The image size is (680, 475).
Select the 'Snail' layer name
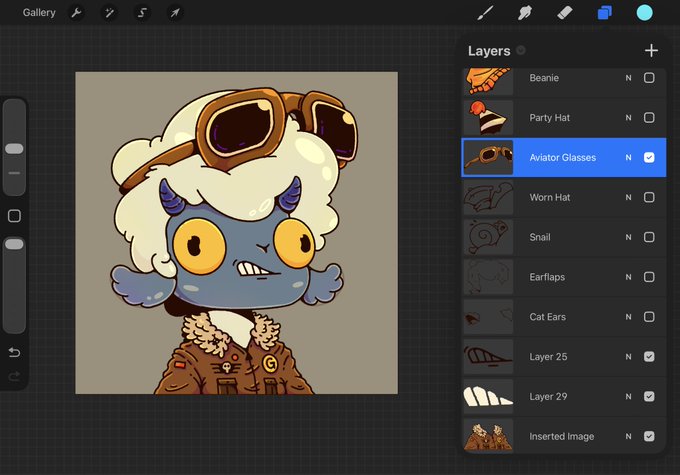tap(540, 237)
